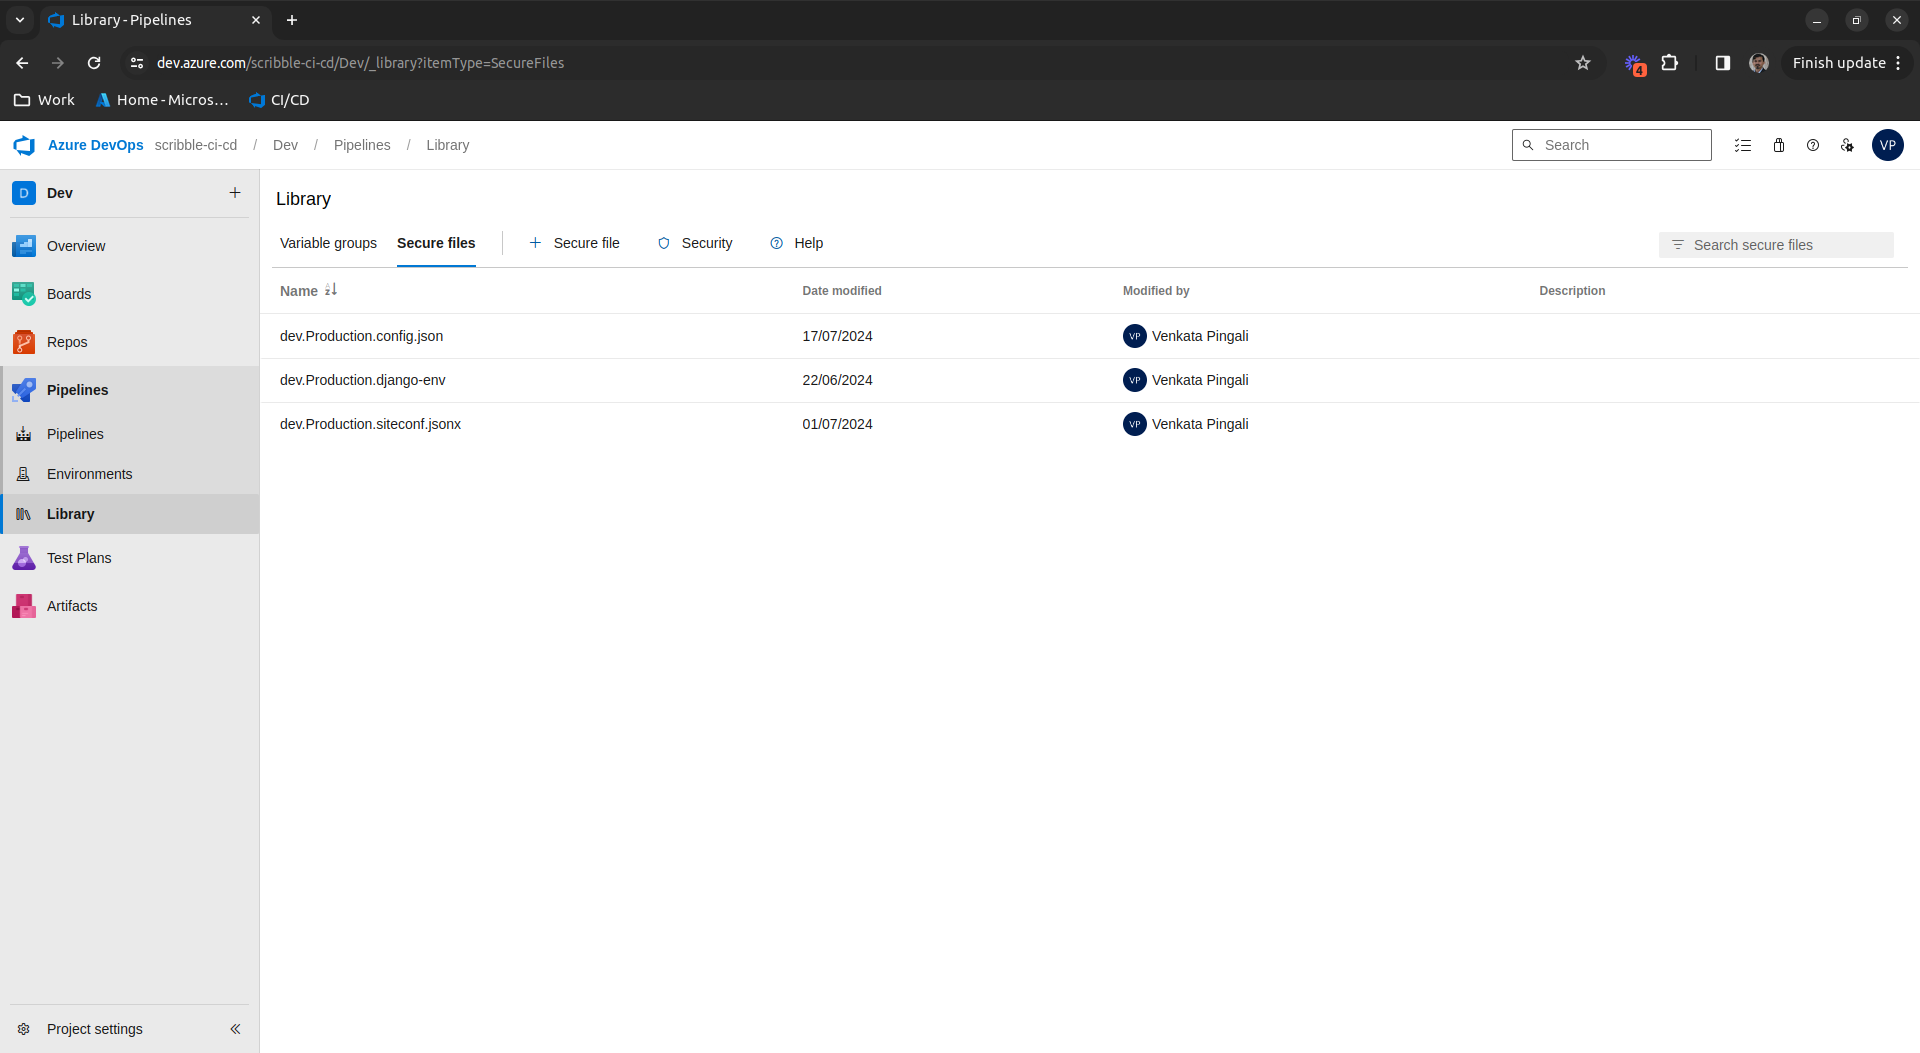Screen dimensions: 1920x1053
Task: Click the date 22/06/2024
Action: pos(837,380)
